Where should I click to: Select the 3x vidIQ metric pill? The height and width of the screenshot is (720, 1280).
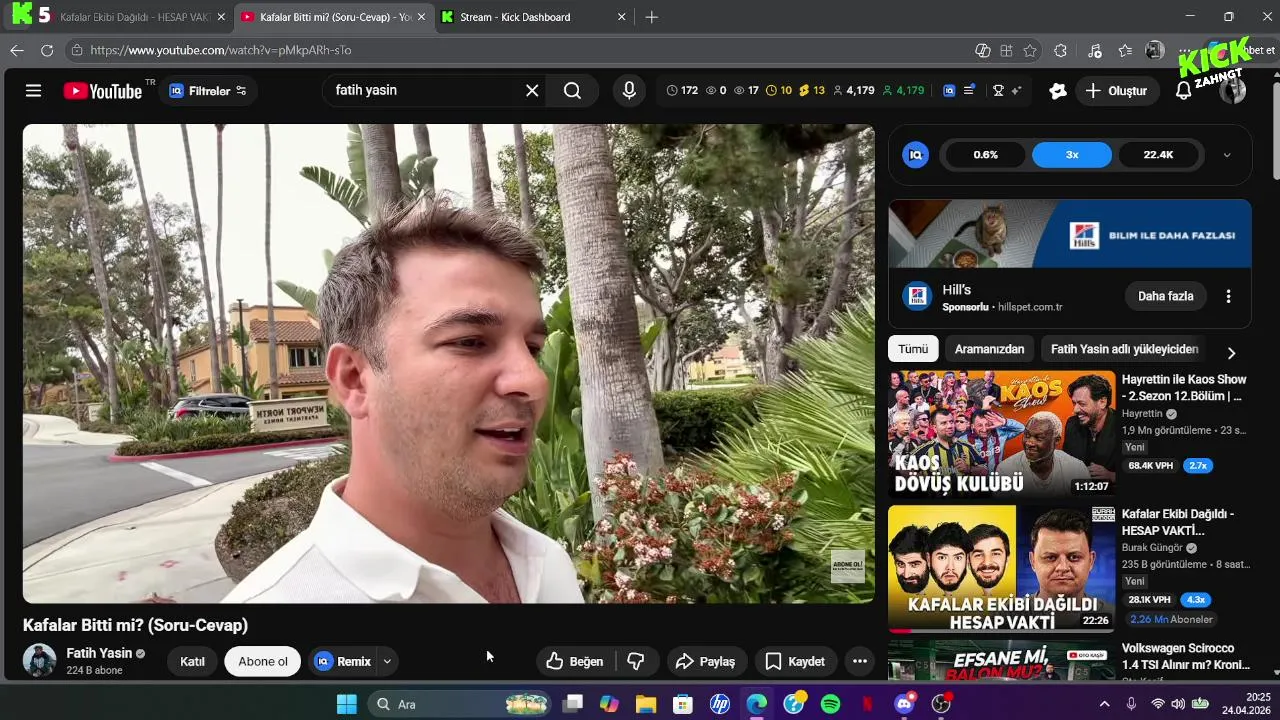coord(1072,155)
